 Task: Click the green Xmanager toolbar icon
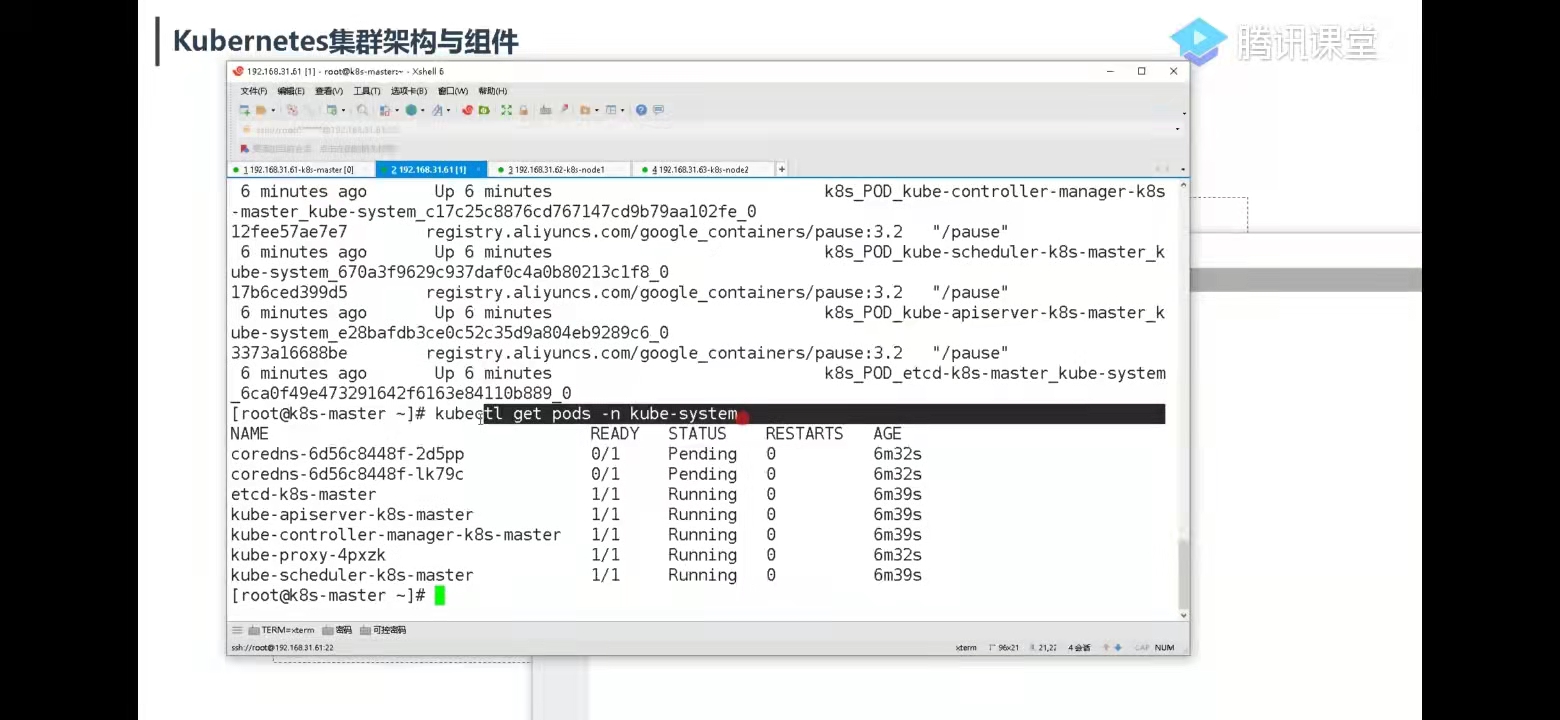pyautogui.click(x=484, y=110)
